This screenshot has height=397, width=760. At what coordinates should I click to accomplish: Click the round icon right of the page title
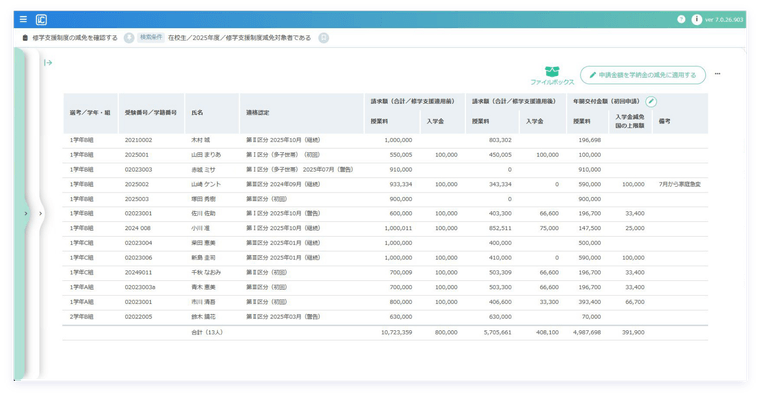(x=129, y=38)
